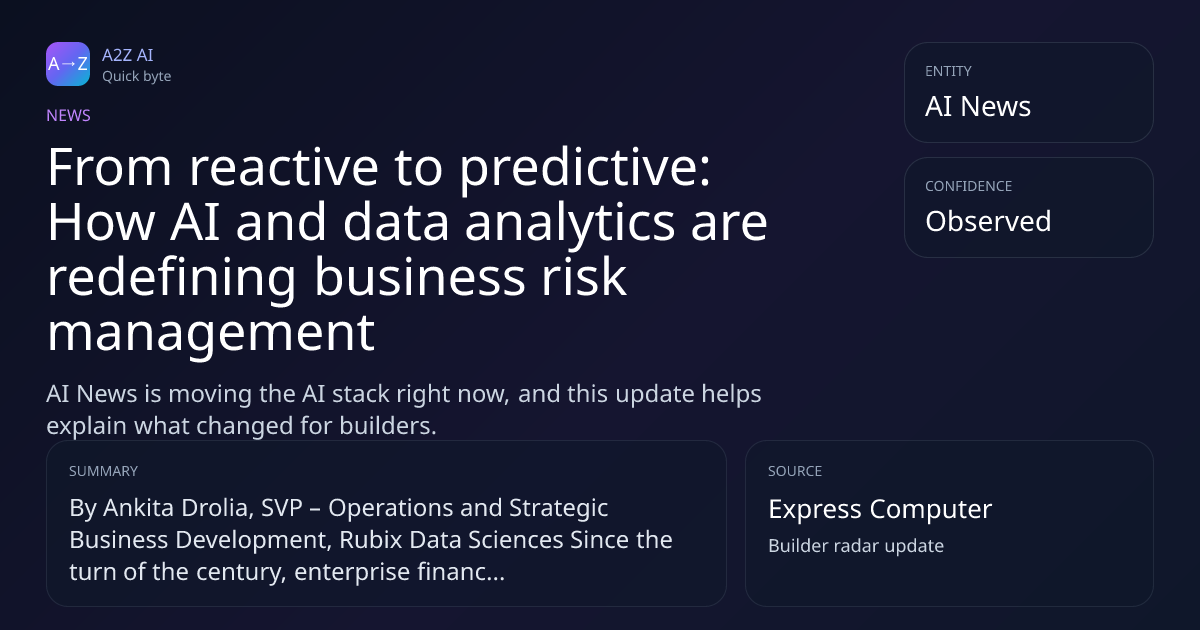Select the Quick byte subtitle text

pos(136,76)
